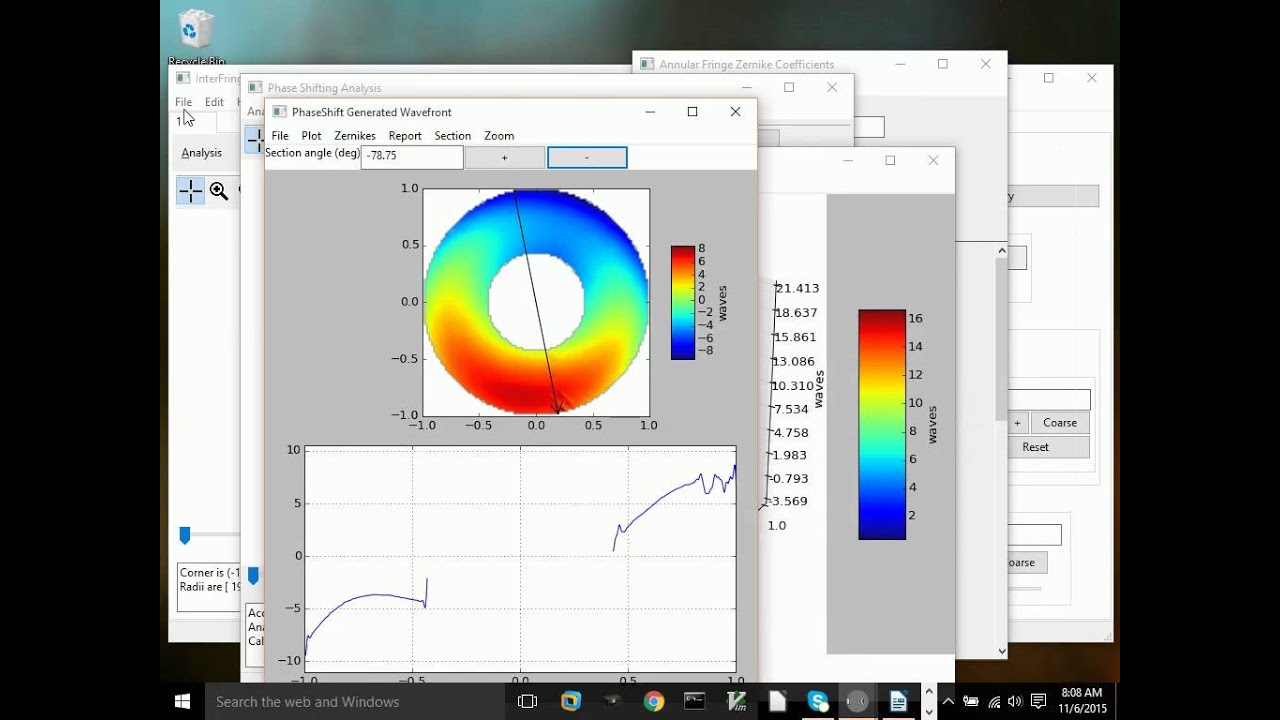Open the Section menu

coord(452,136)
